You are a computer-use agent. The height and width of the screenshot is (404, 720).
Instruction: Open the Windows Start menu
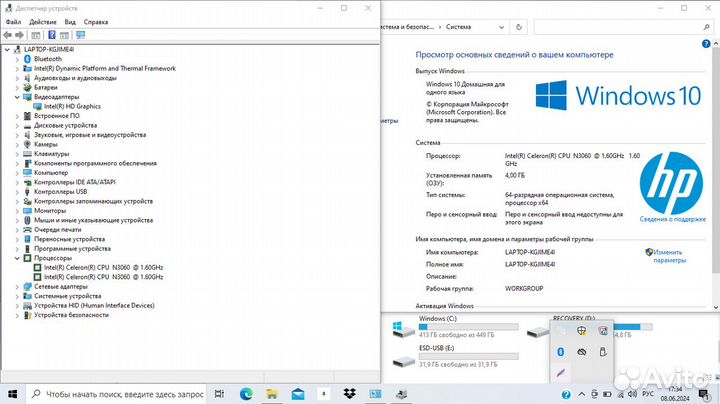[13, 394]
